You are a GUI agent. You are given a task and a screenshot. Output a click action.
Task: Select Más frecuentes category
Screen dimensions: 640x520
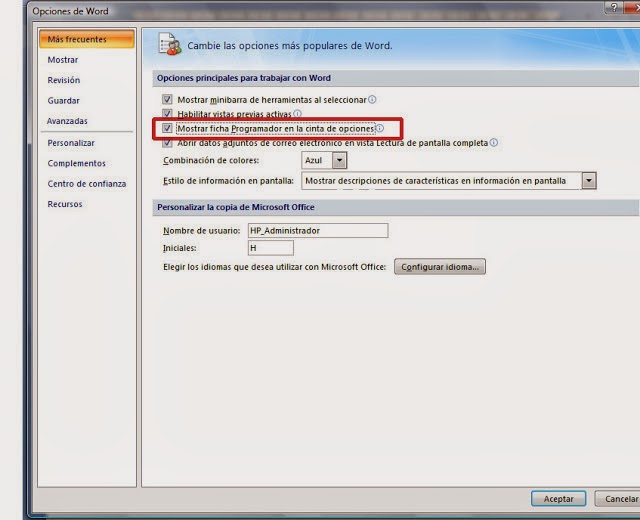(x=87, y=39)
